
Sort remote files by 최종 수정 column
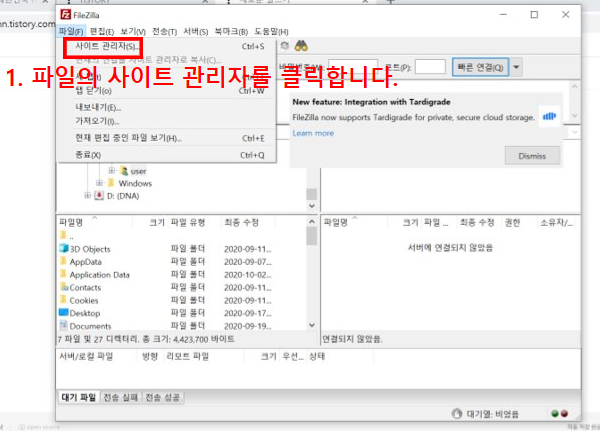click(x=478, y=222)
